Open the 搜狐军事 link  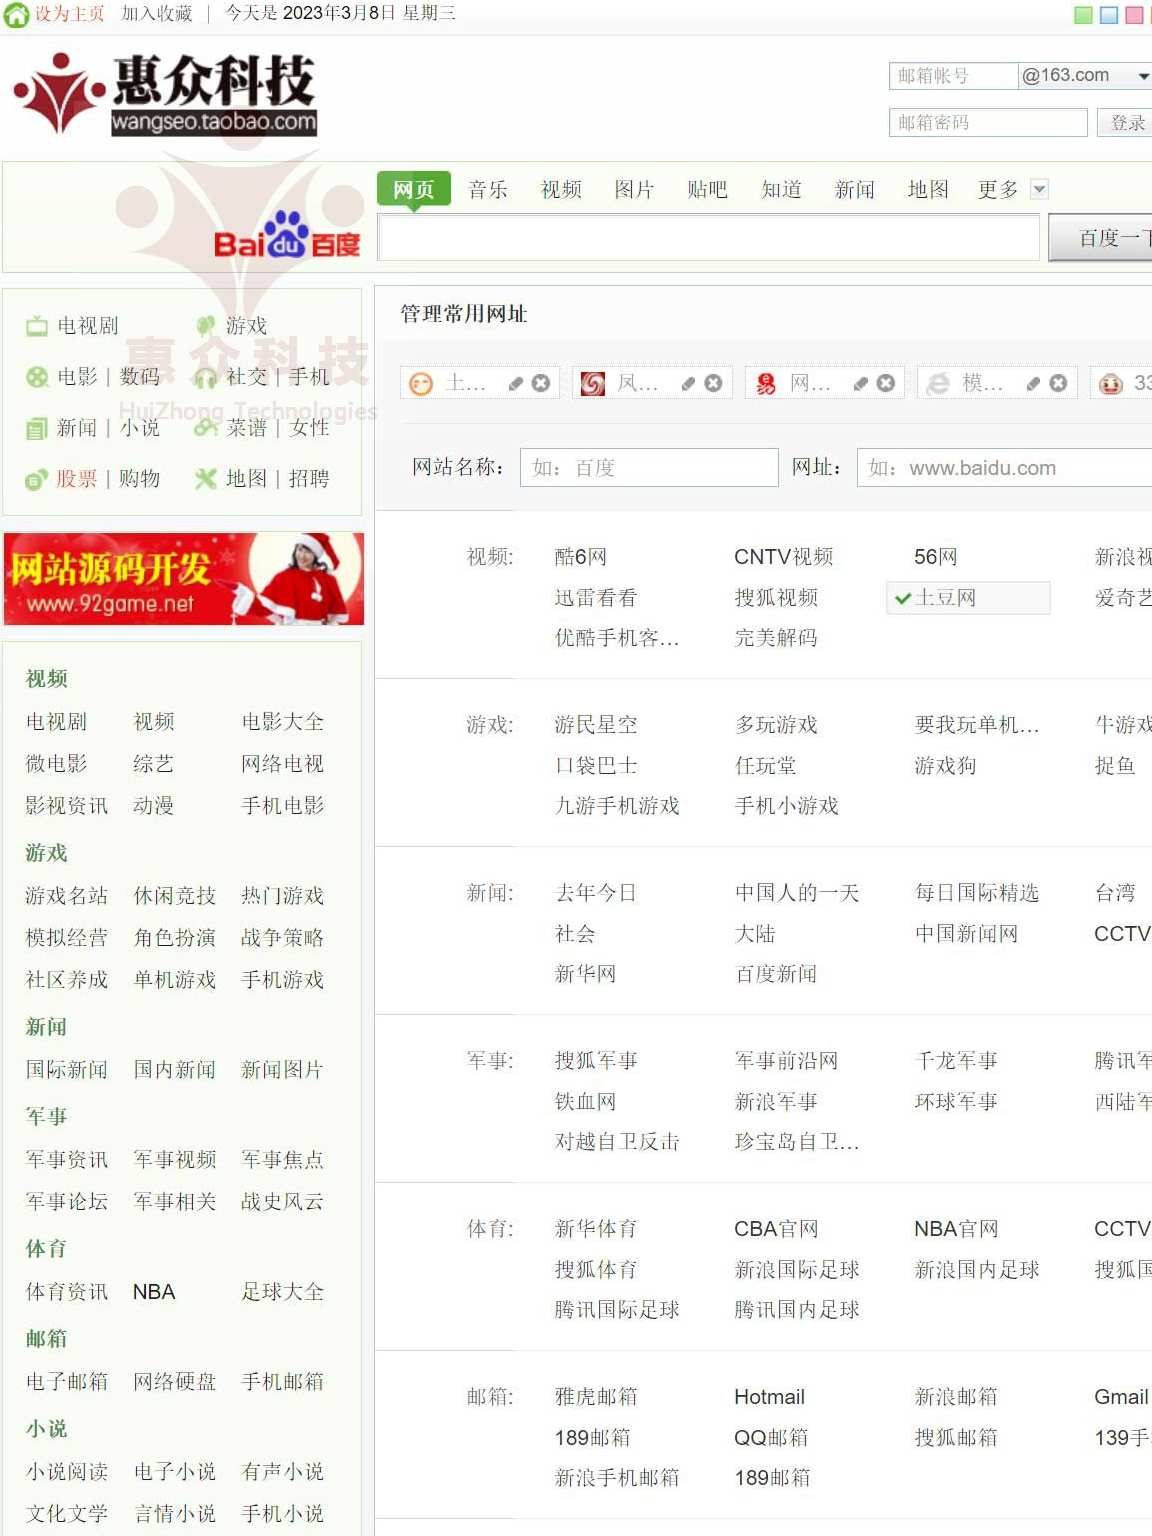pyautogui.click(x=596, y=1061)
